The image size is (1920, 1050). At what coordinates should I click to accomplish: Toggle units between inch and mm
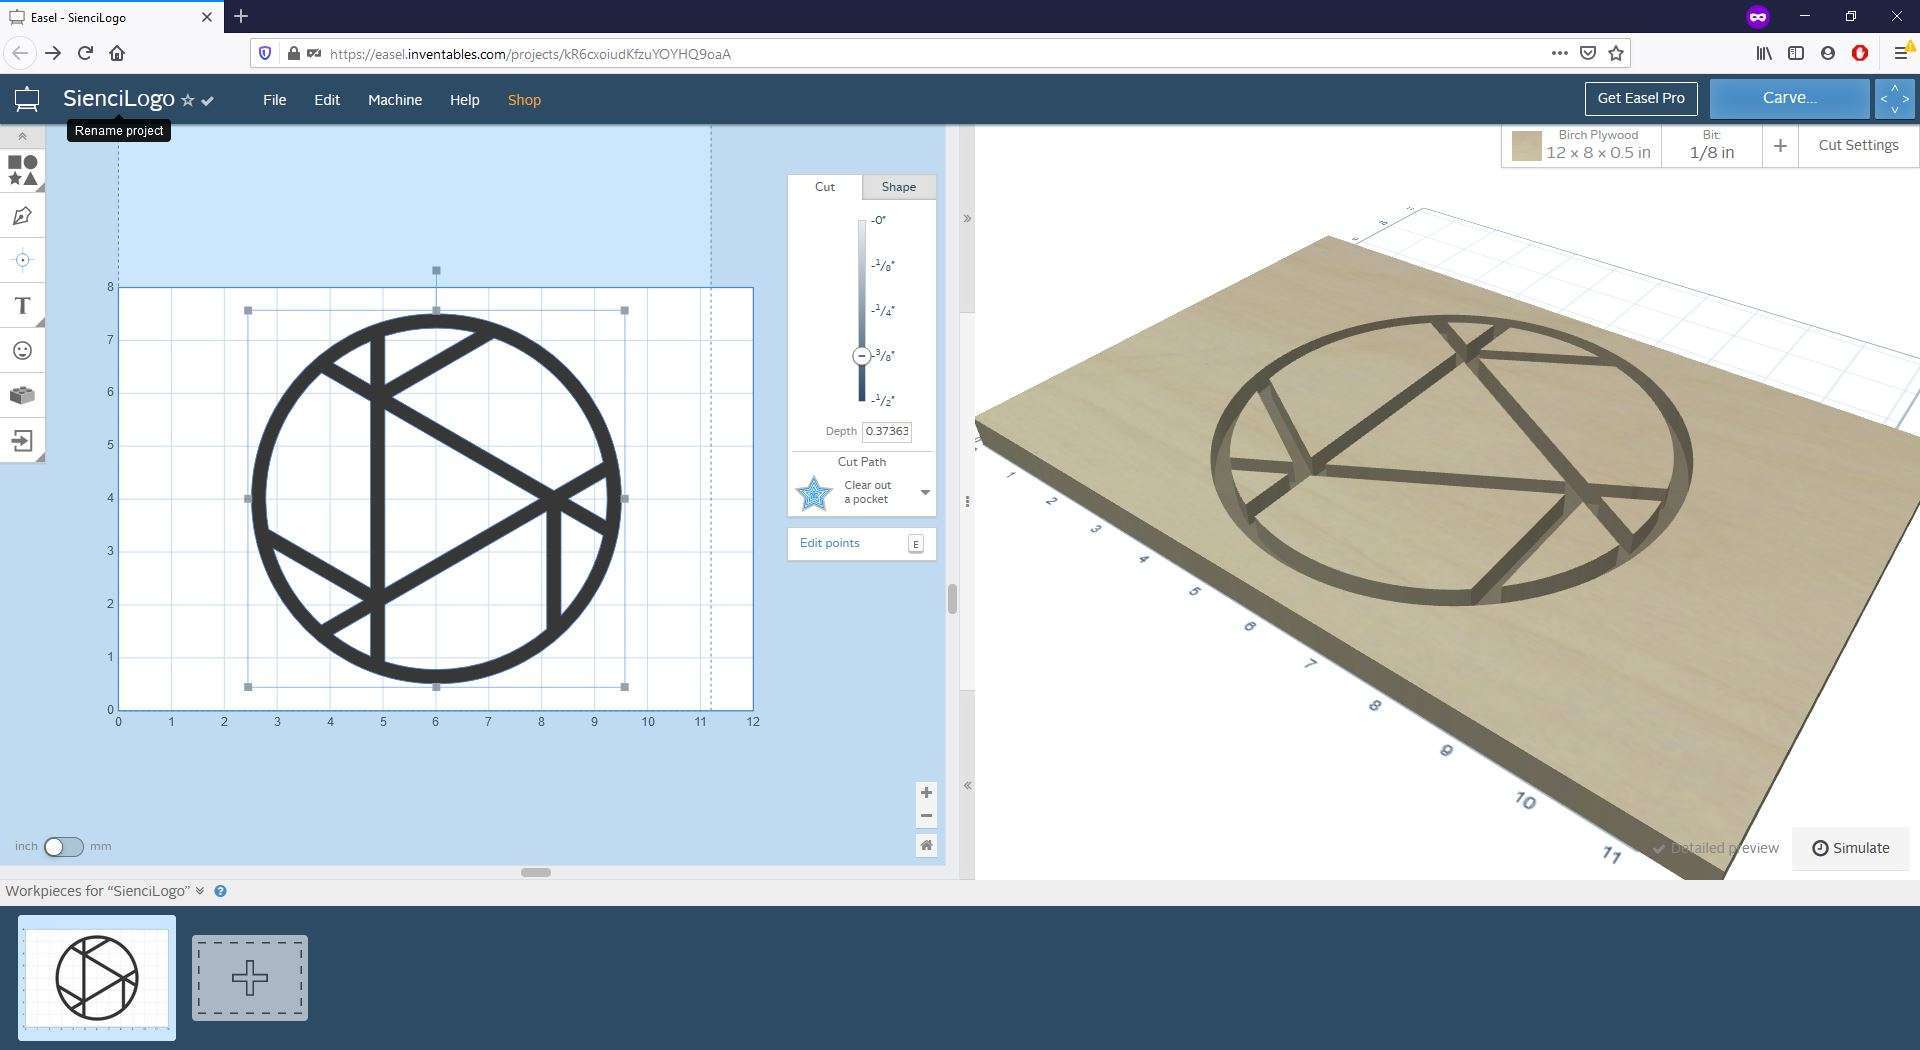(x=64, y=847)
